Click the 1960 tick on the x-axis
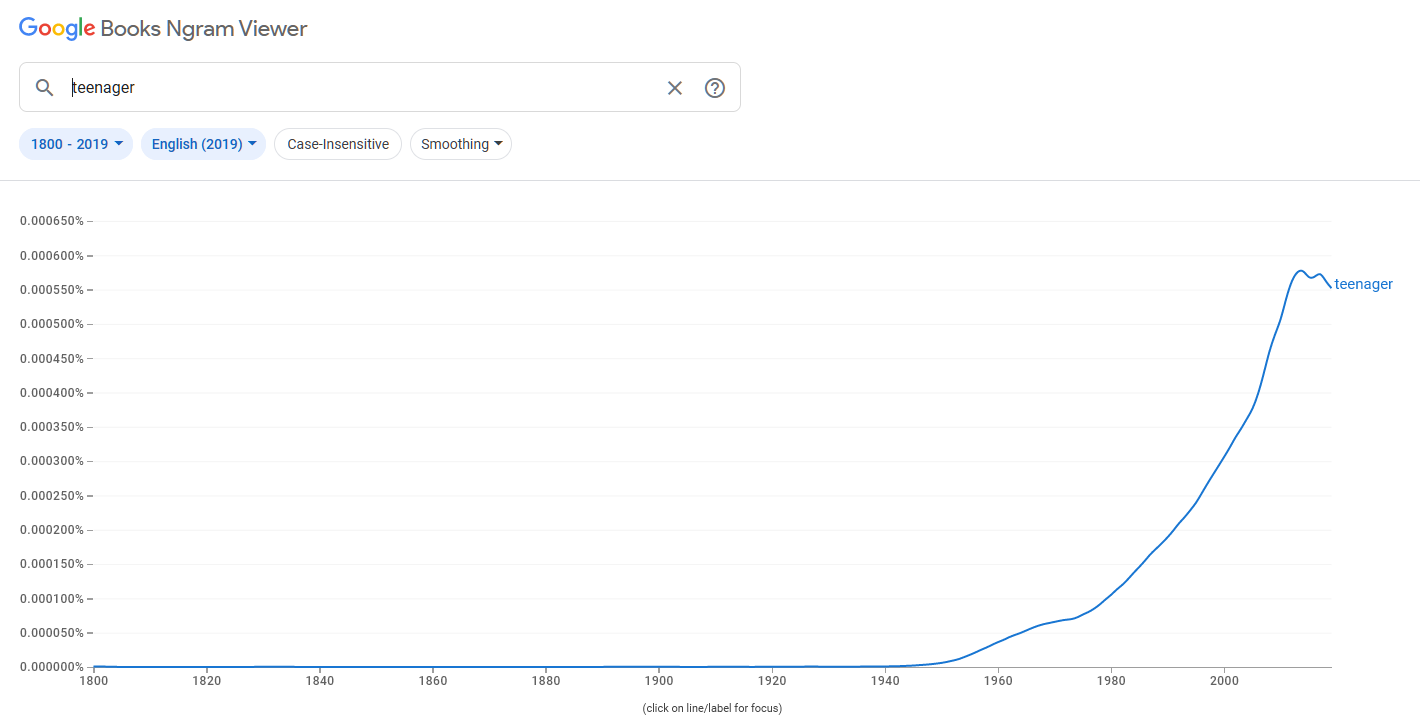The height and width of the screenshot is (723, 1420). pyautogui.click(x=998, y=681)
